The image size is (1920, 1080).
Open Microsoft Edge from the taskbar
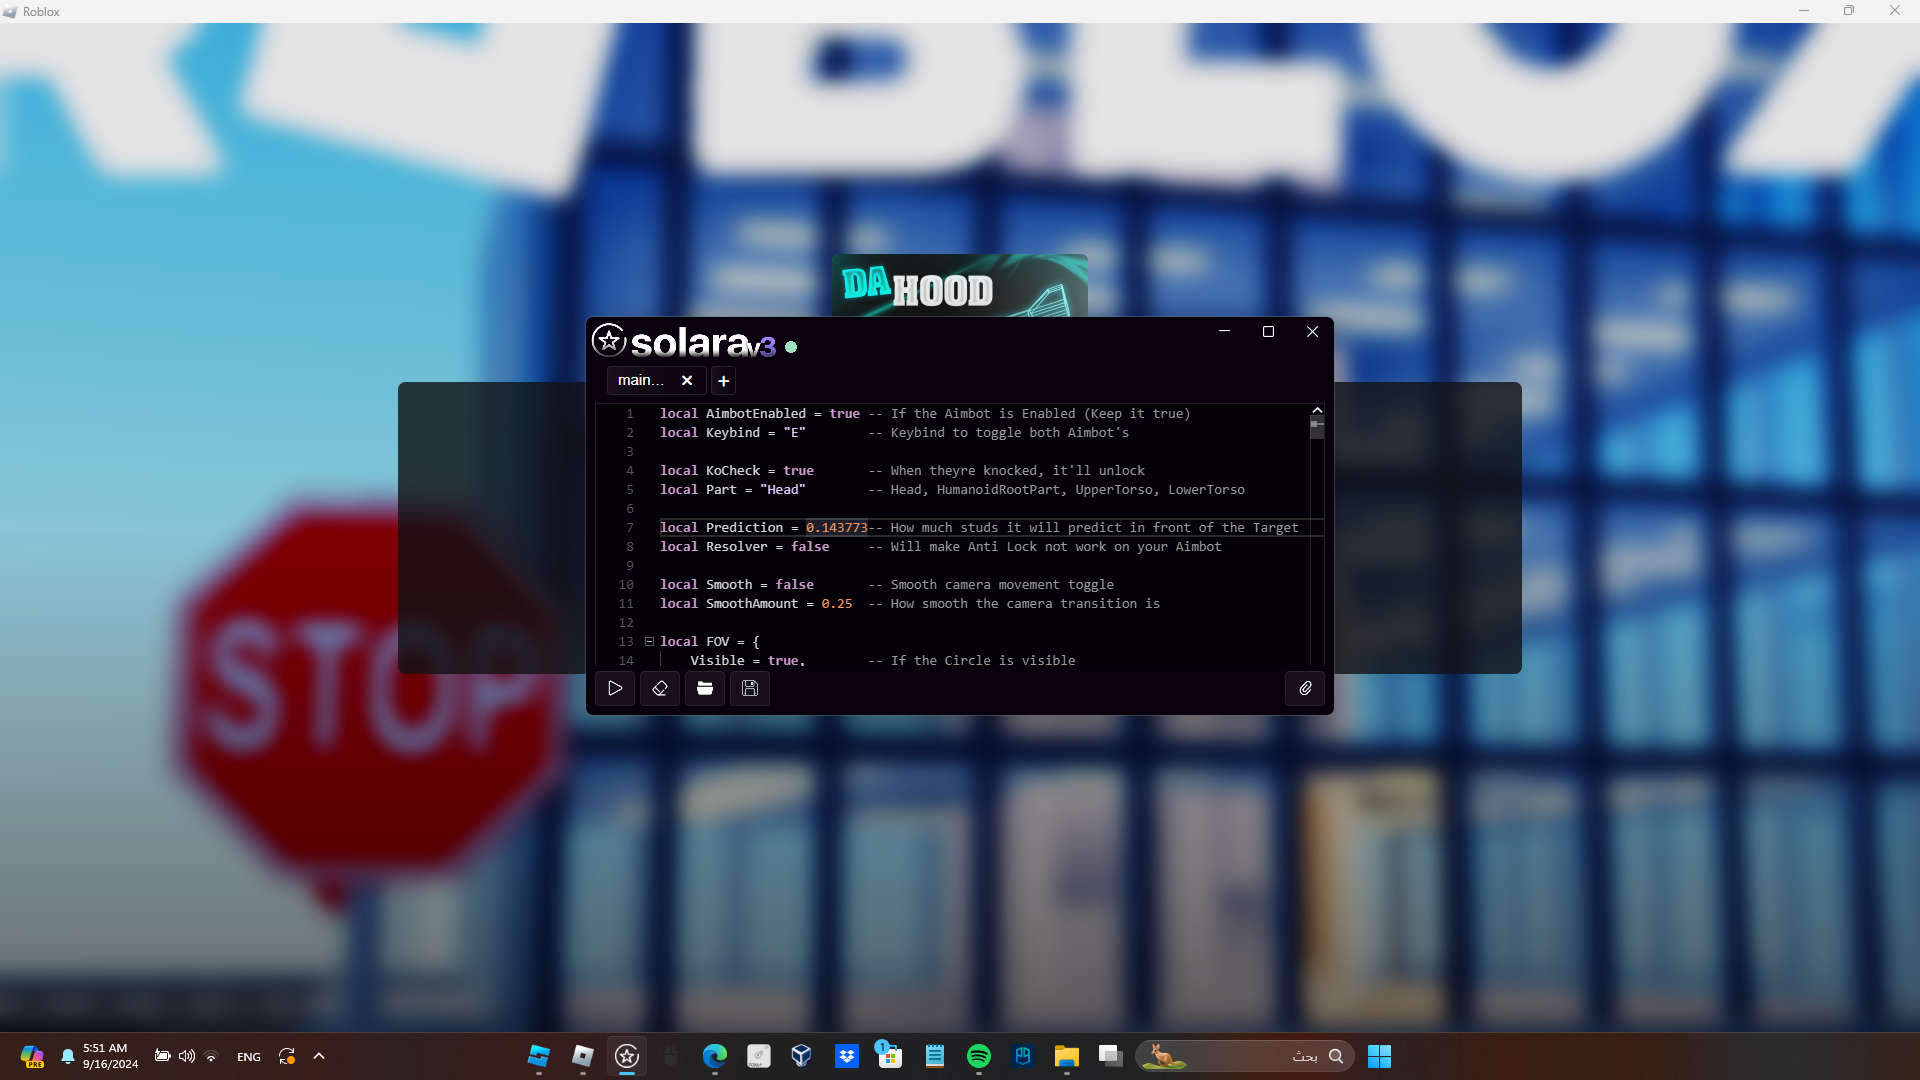tap(714, 1056)
